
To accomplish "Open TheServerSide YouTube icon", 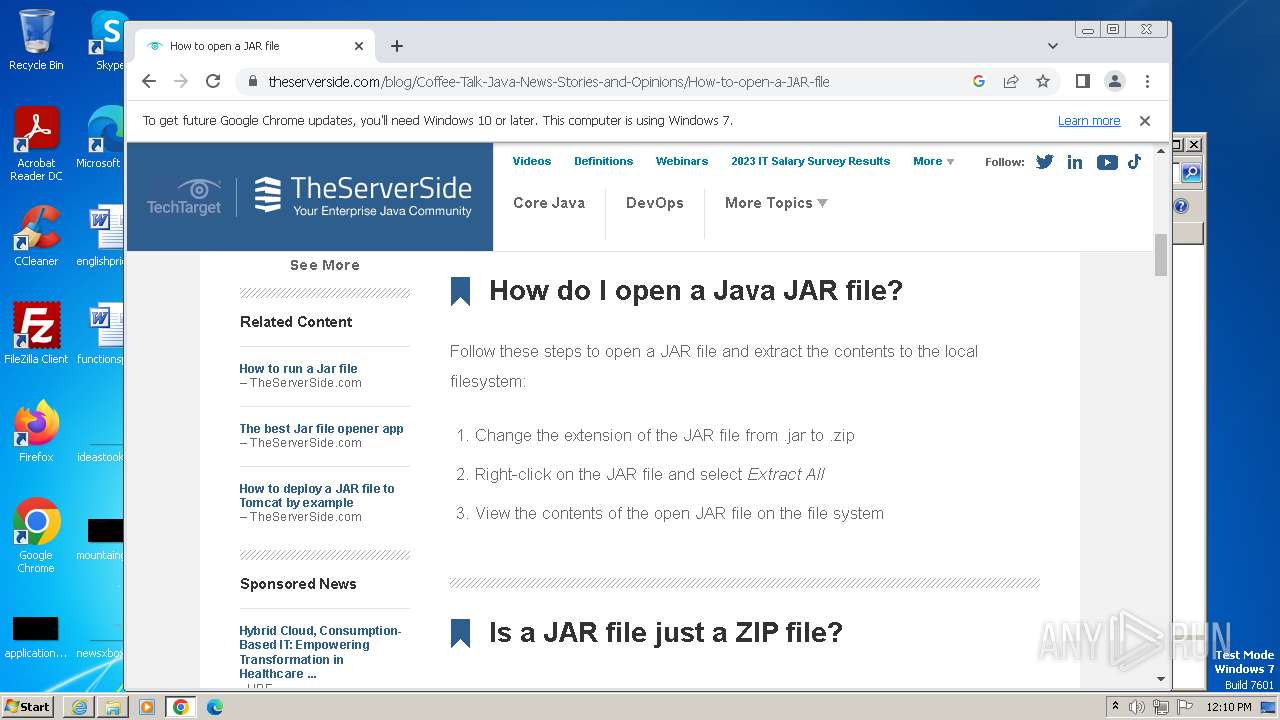I will click(x=1107, y=162).
